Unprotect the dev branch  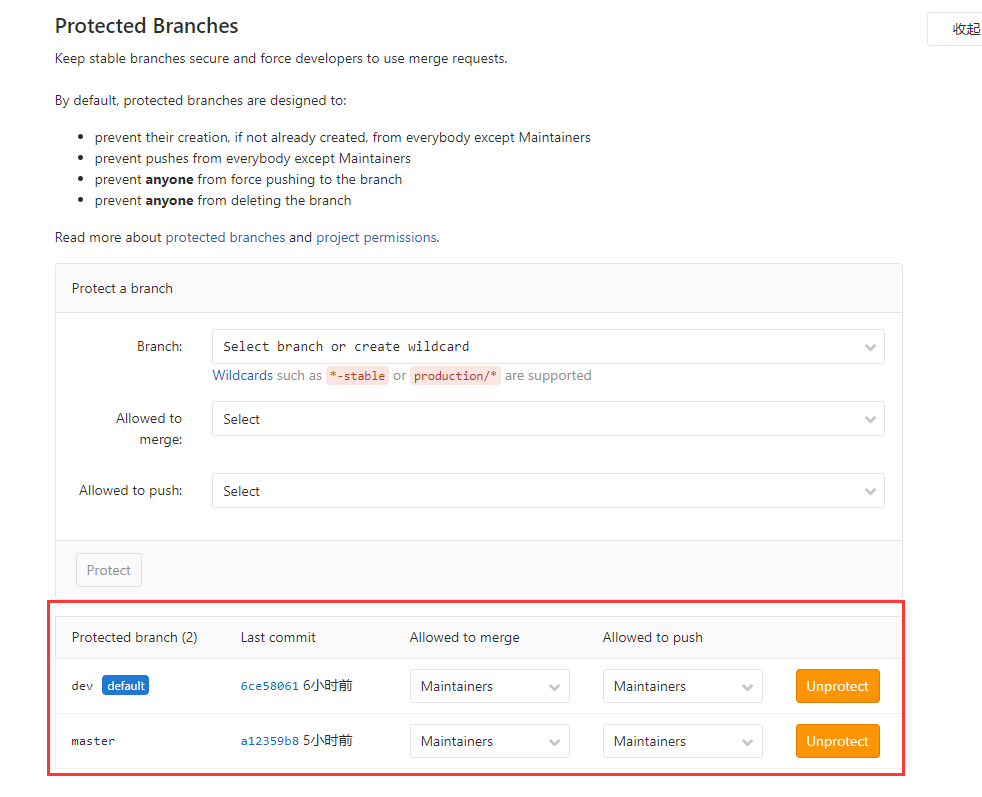(x=837, y=686)
